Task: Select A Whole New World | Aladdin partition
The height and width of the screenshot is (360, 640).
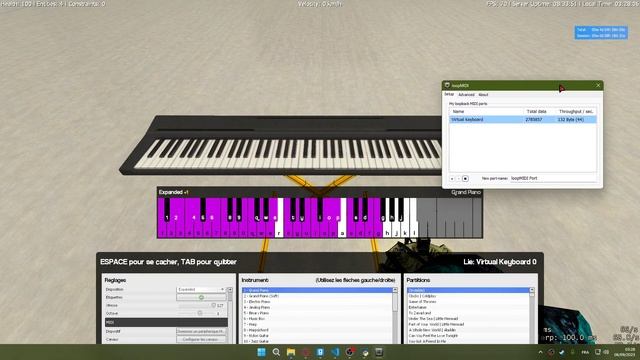Action: tap(469, 330)
